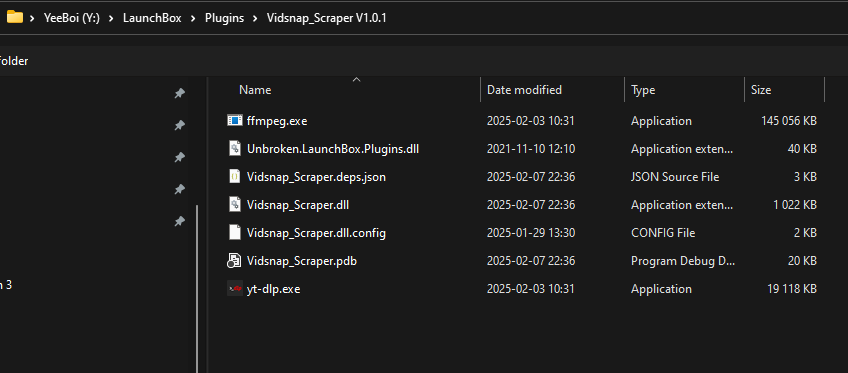Screen dimensions: 848x373
Task: Click the middle pin icon in sidebar
Action: (x=180, y=157)
